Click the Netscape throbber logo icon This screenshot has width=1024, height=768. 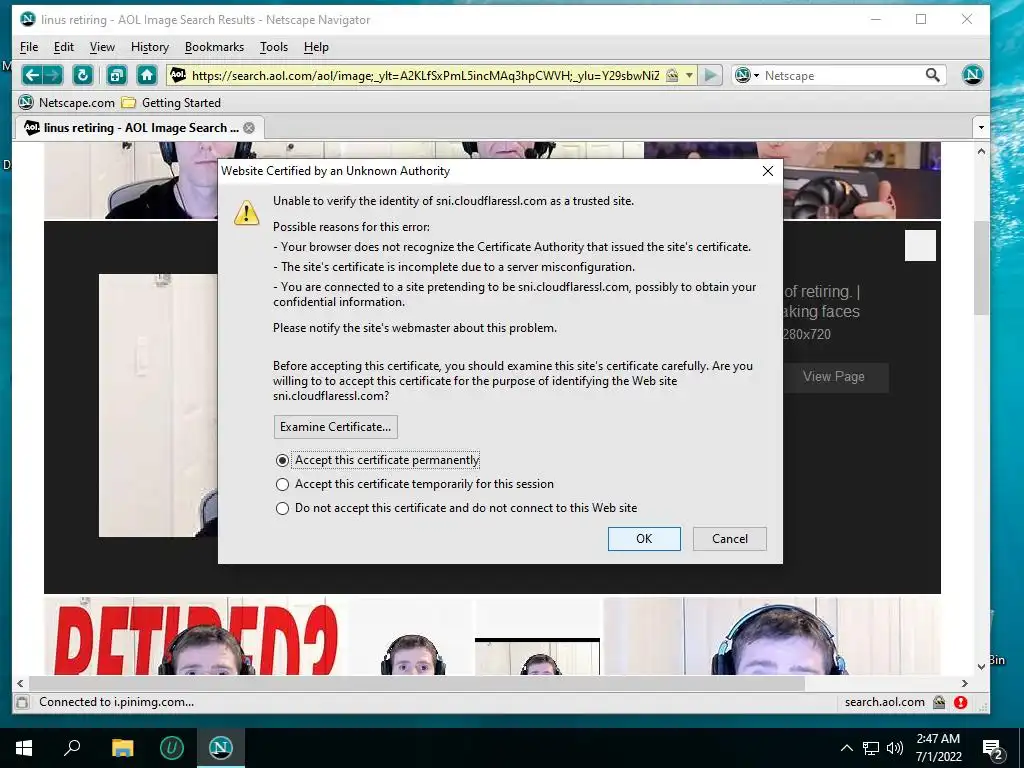(x=972, y=75)
